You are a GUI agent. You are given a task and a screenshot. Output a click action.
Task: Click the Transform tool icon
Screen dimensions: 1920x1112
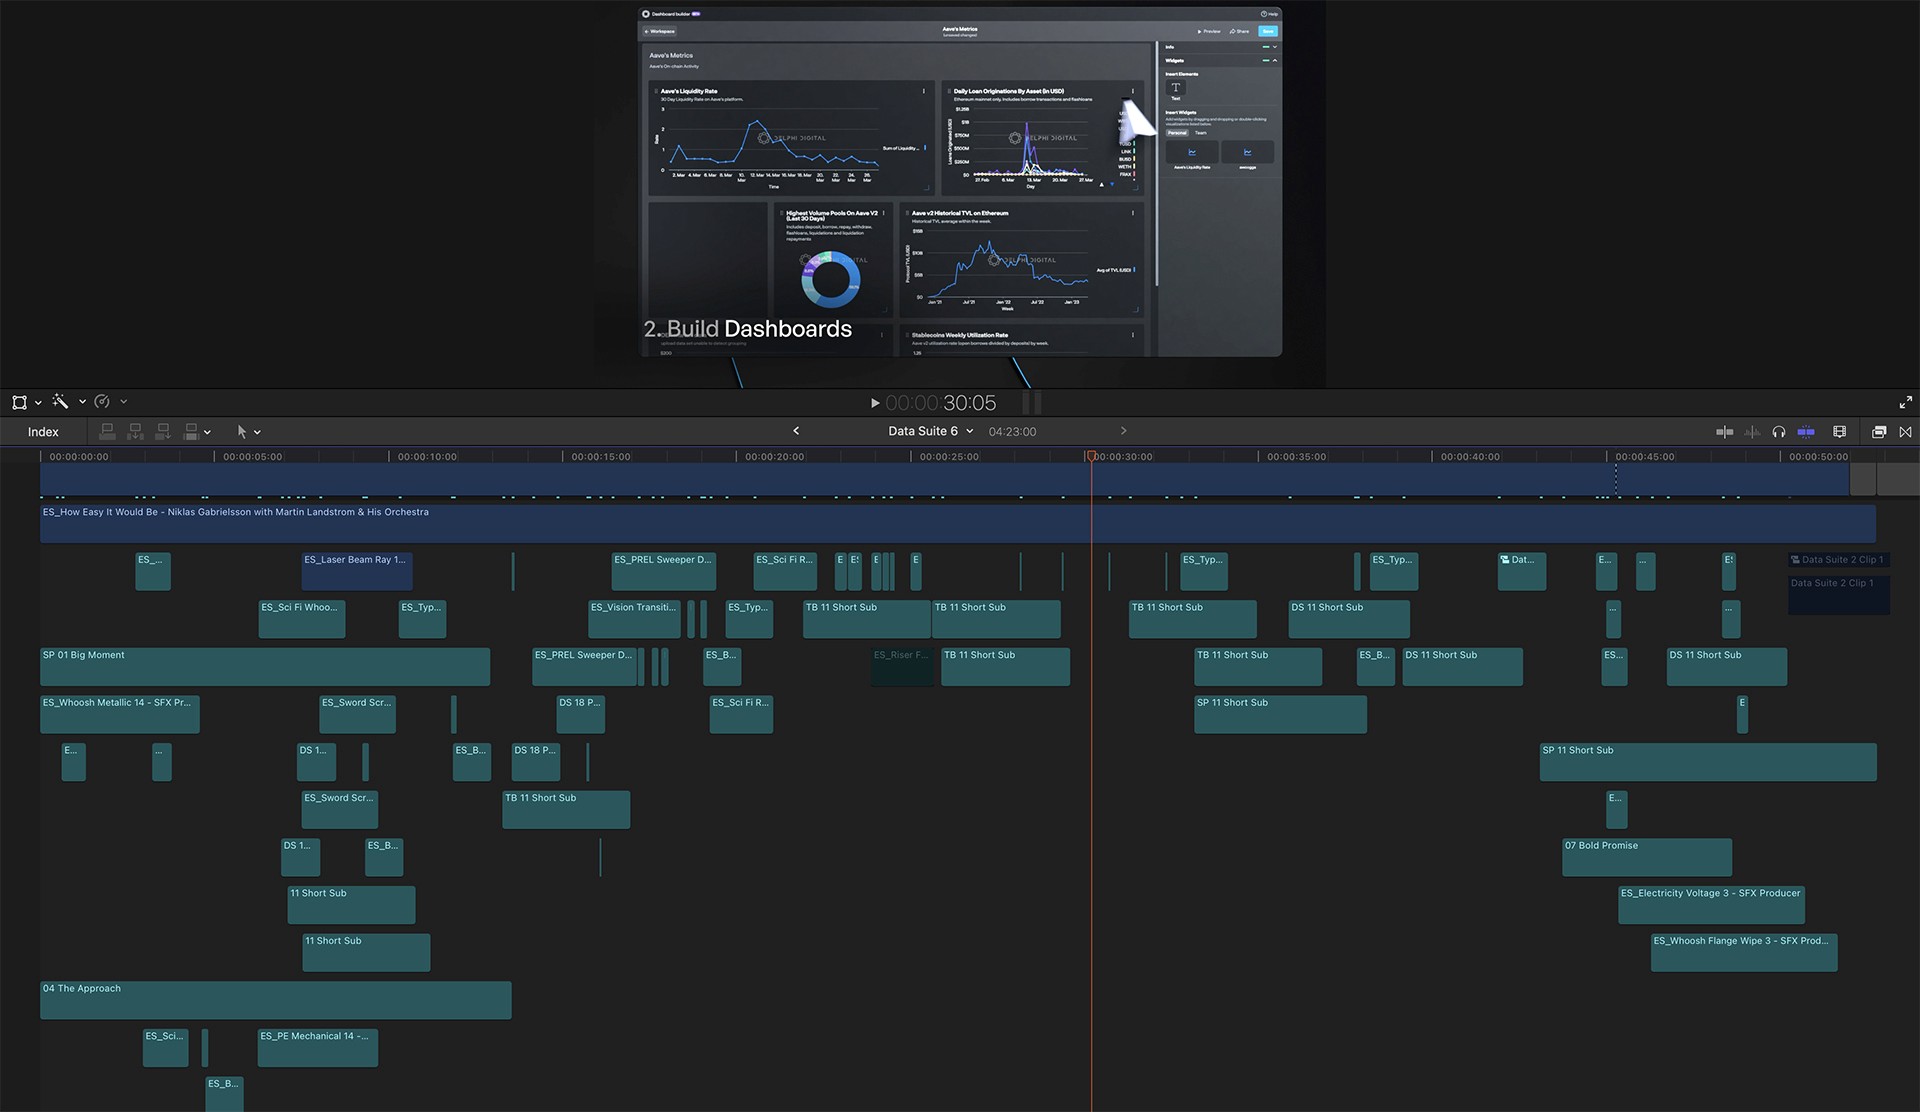click(x=19, y=402)
